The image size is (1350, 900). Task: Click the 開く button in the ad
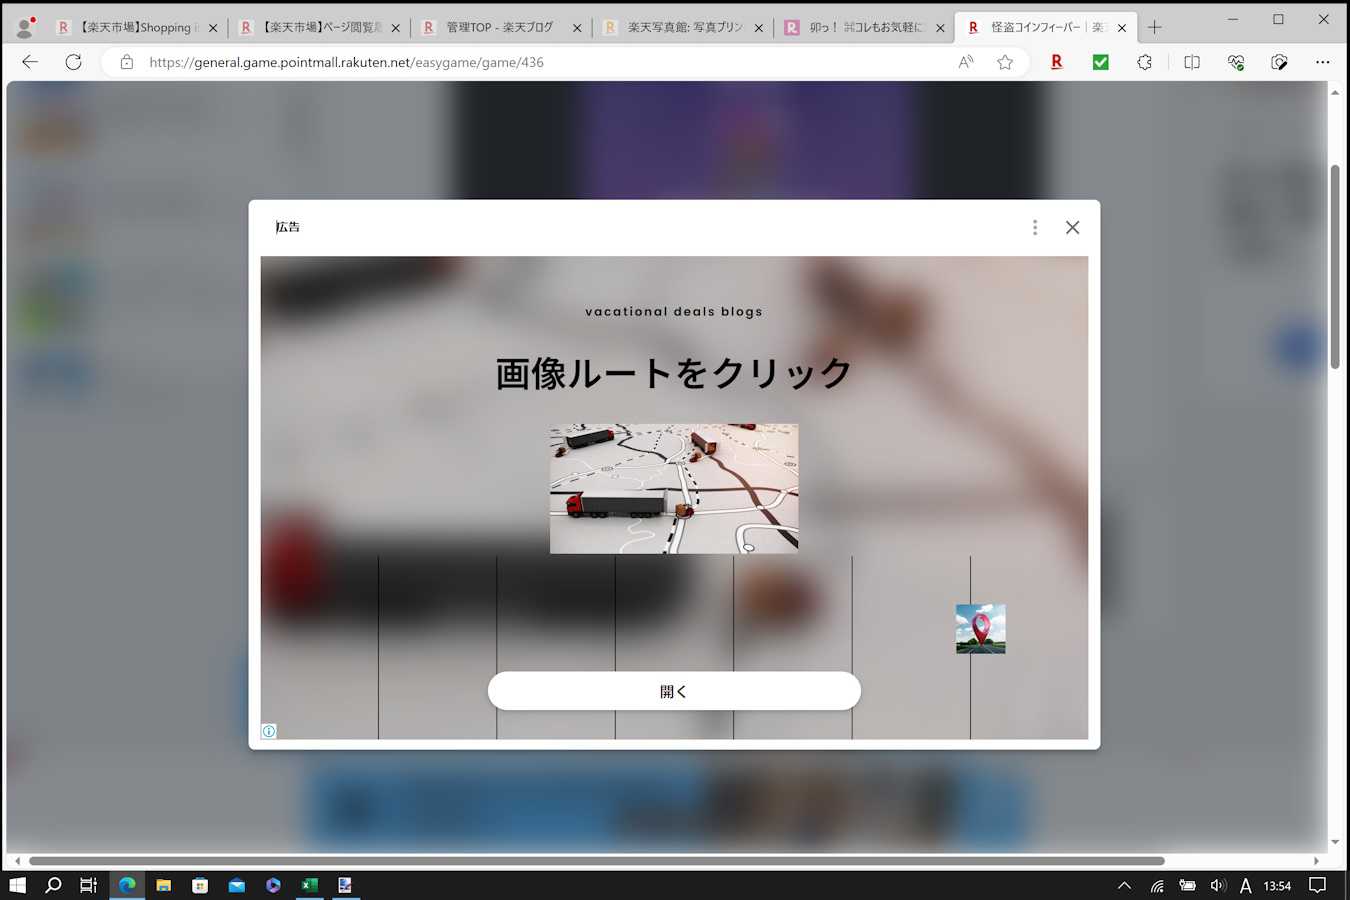(x=674, y=691)
